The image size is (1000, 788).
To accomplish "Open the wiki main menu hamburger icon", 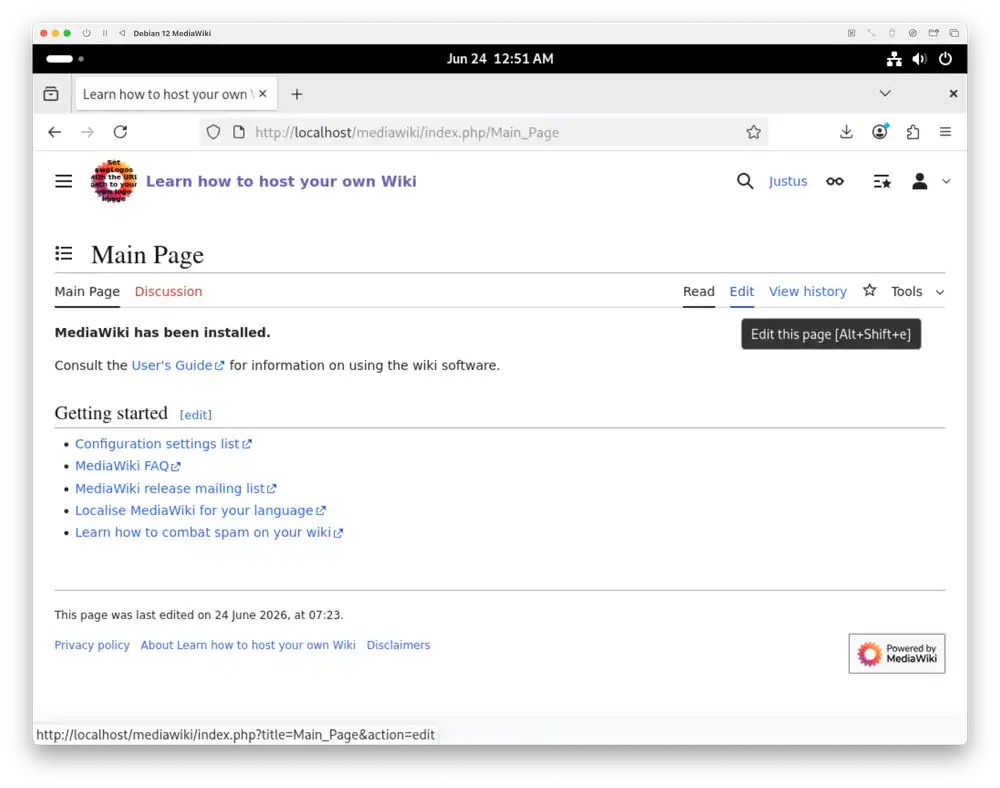I will [63, 182].
